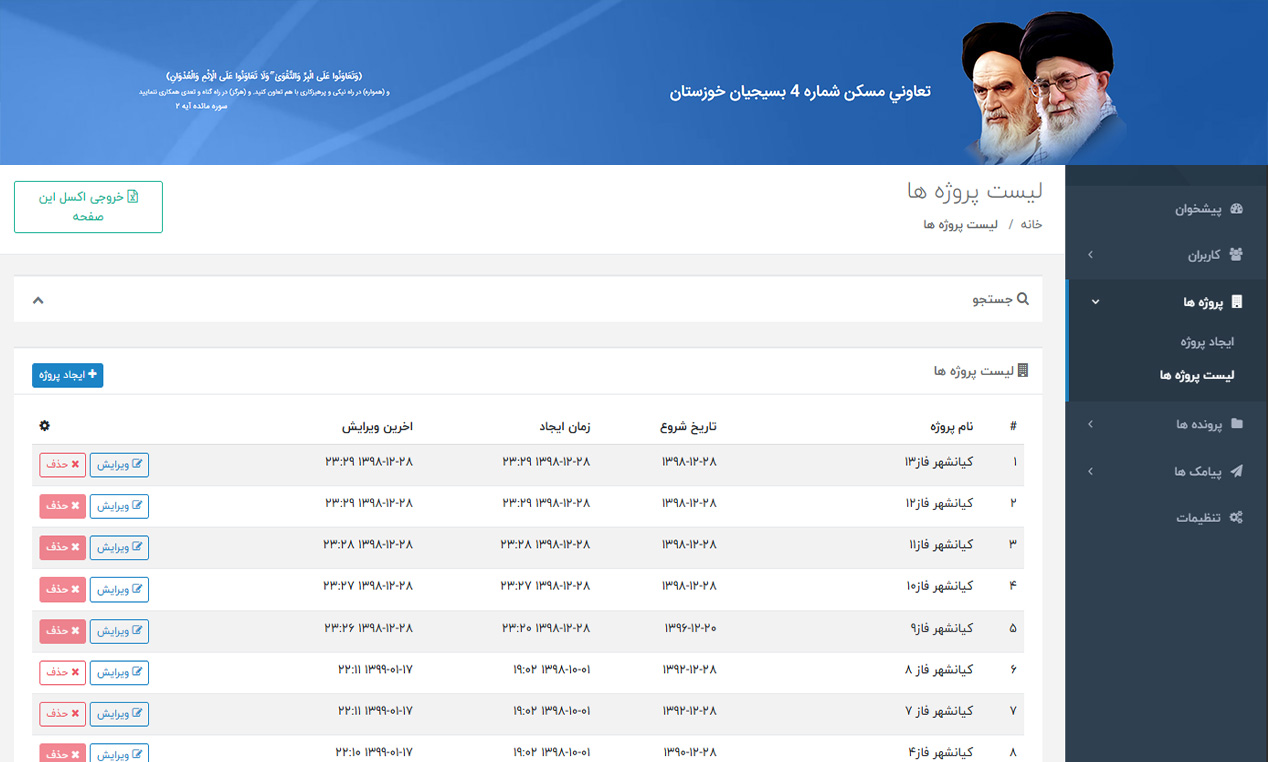
Task: Click the پیامک ها paper-plane icon
Action: pyautogui.click(x=1237, y=471)
